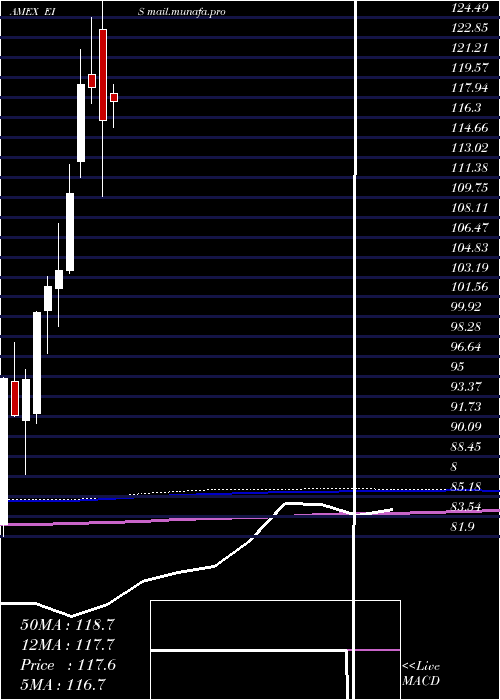Click the 91.73 price axis label
Screen dimensions: 500x700
pos(467,407)
